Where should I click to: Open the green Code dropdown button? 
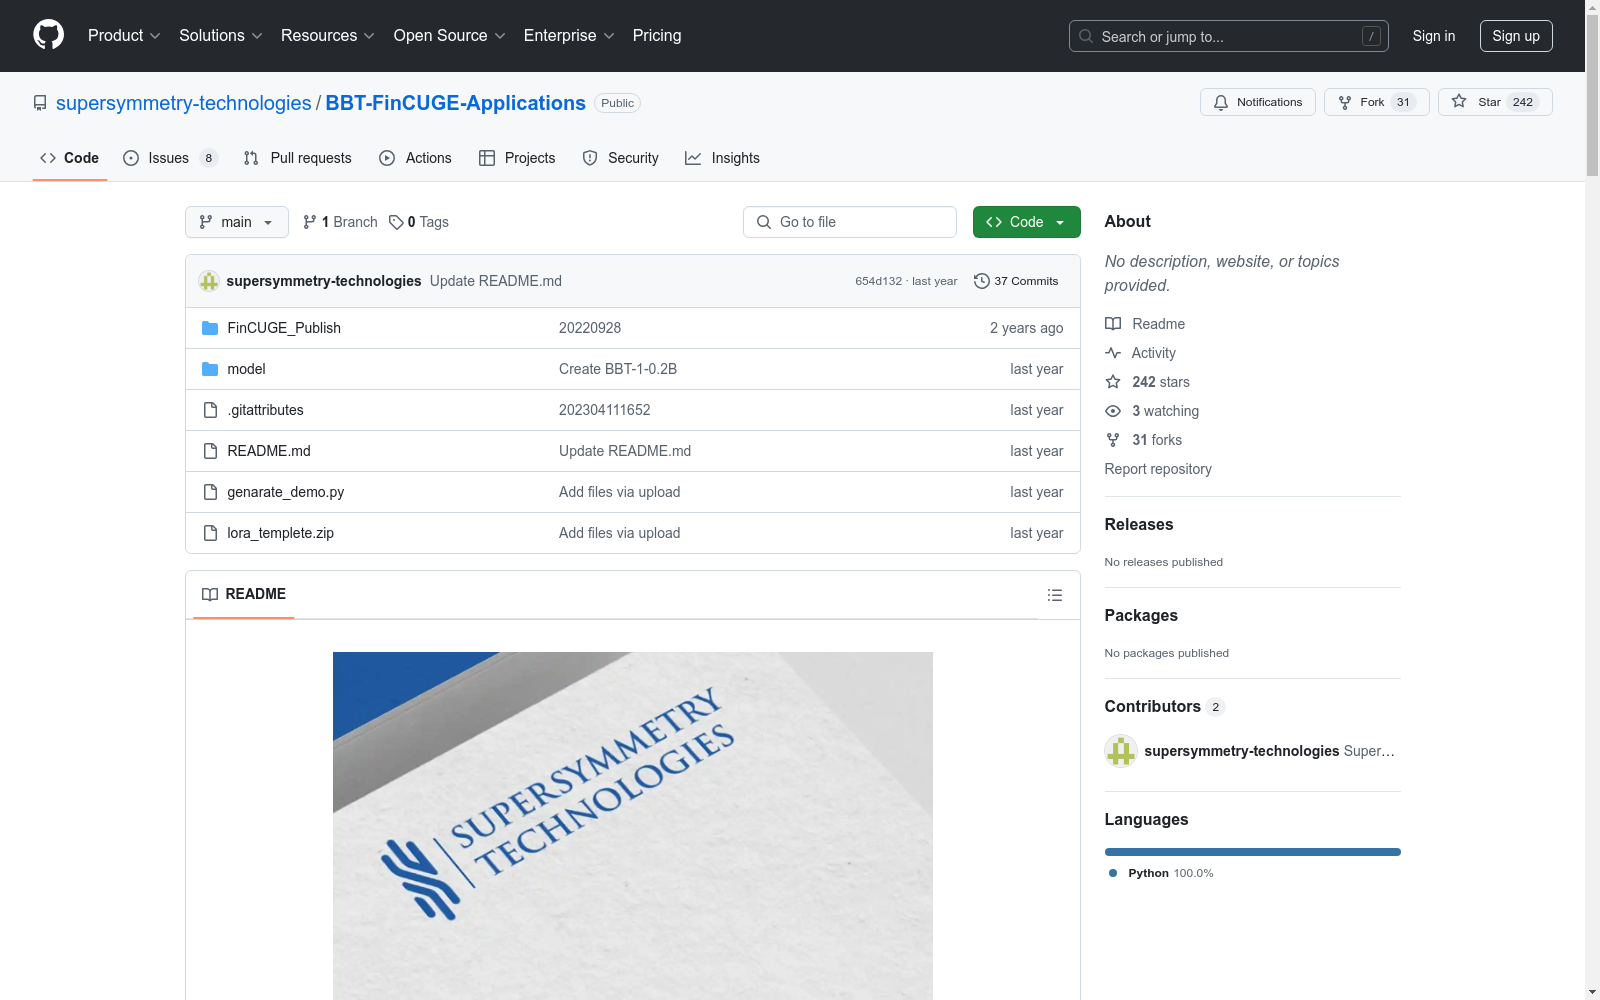pos(1026,222)
